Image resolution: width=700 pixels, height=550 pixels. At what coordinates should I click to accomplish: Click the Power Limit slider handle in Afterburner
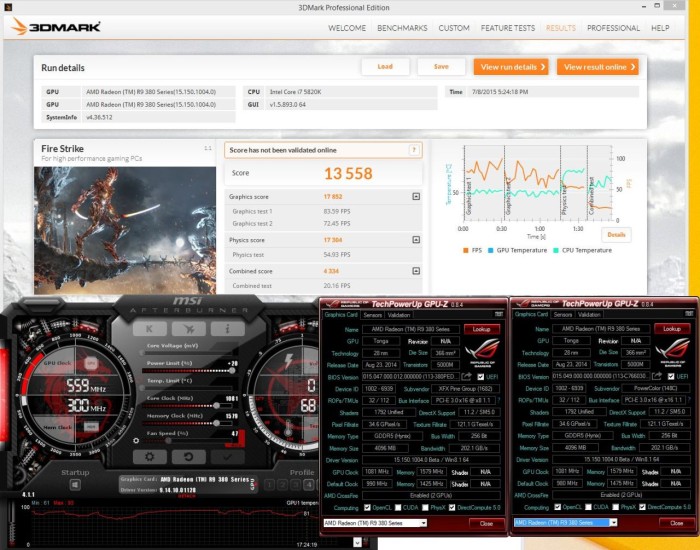[x=232, y=371]
